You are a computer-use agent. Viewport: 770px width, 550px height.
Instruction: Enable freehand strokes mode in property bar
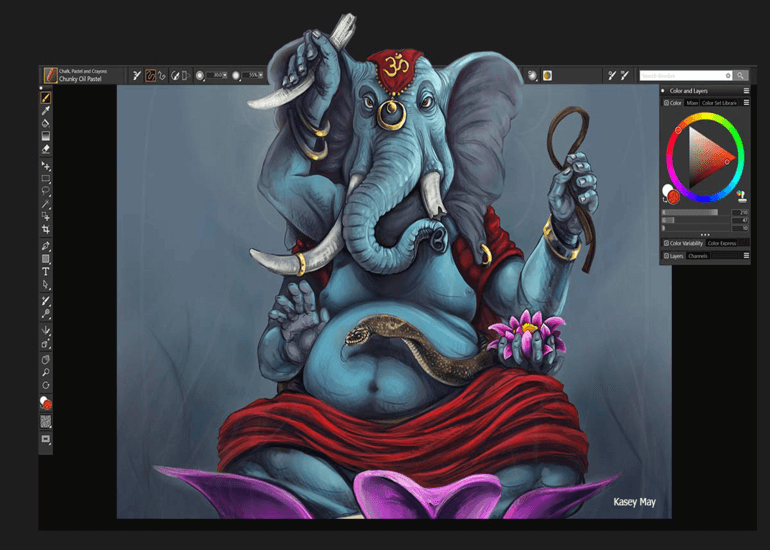[151, 75]
